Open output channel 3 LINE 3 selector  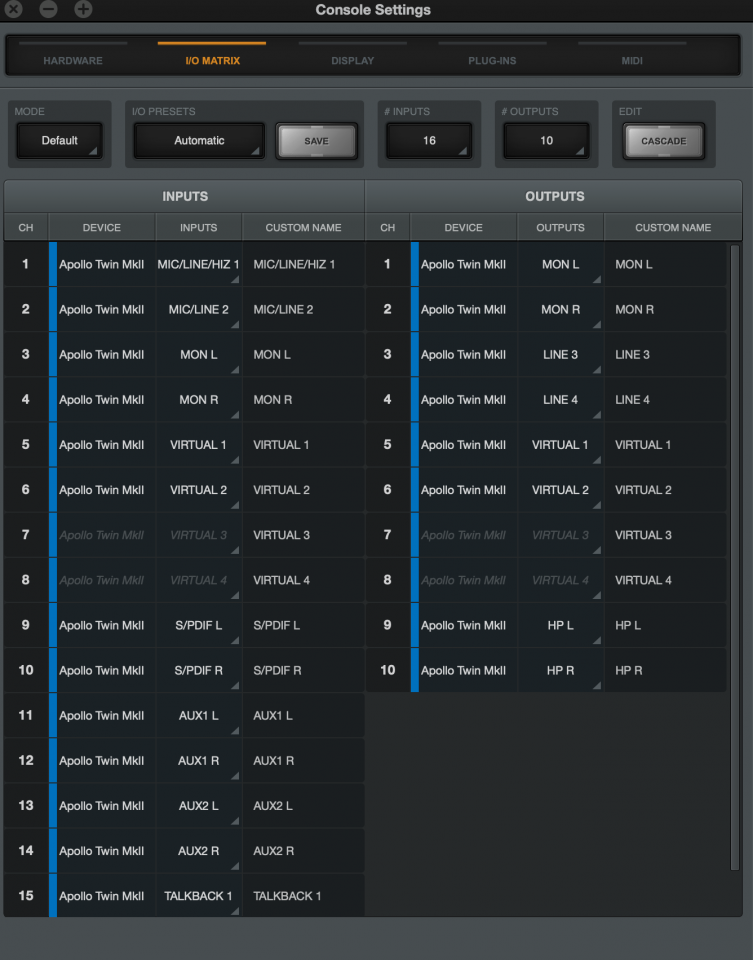coord(560,354)
